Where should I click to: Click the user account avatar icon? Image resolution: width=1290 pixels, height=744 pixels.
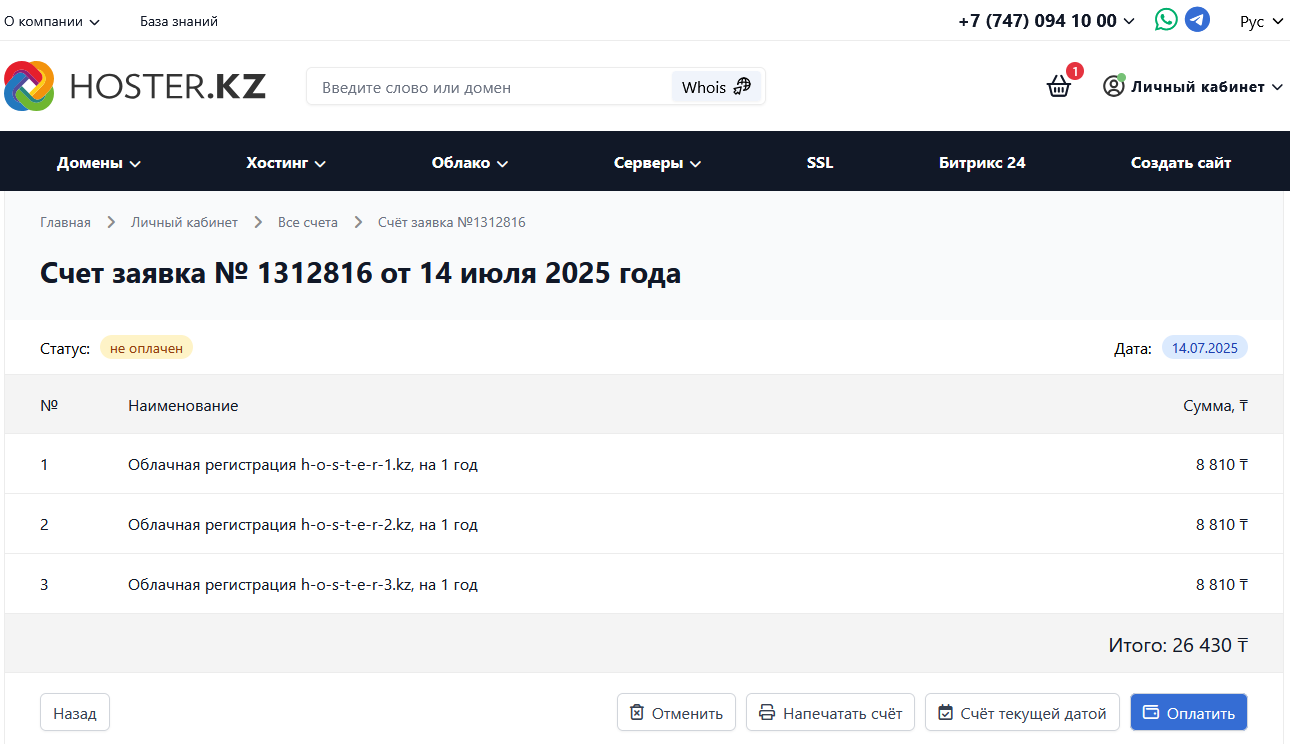(1113, 87)
